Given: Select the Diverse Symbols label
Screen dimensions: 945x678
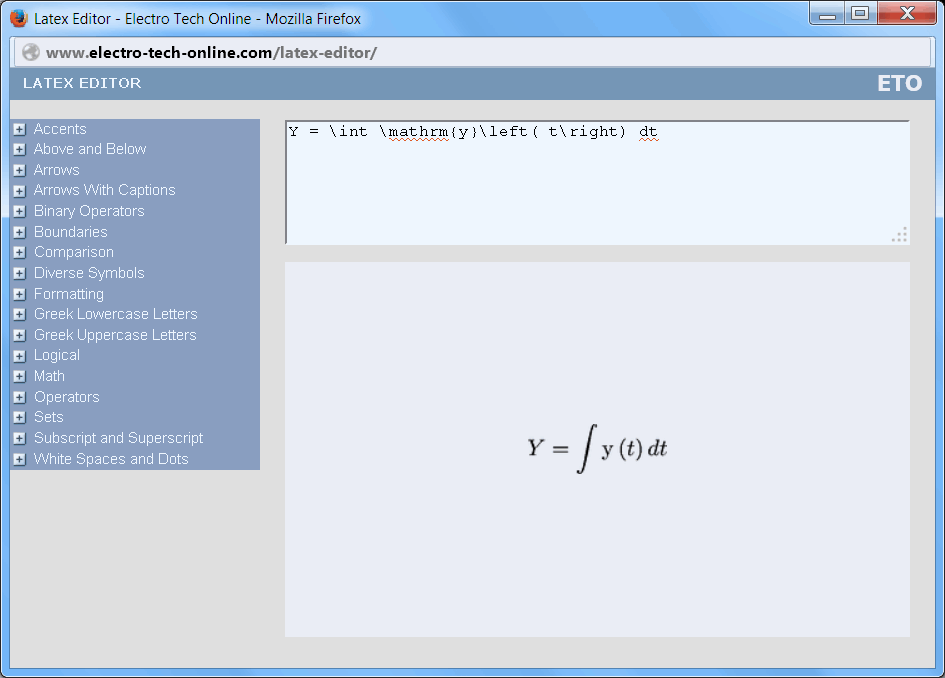Looking at the screenshot, I should 89,273.
